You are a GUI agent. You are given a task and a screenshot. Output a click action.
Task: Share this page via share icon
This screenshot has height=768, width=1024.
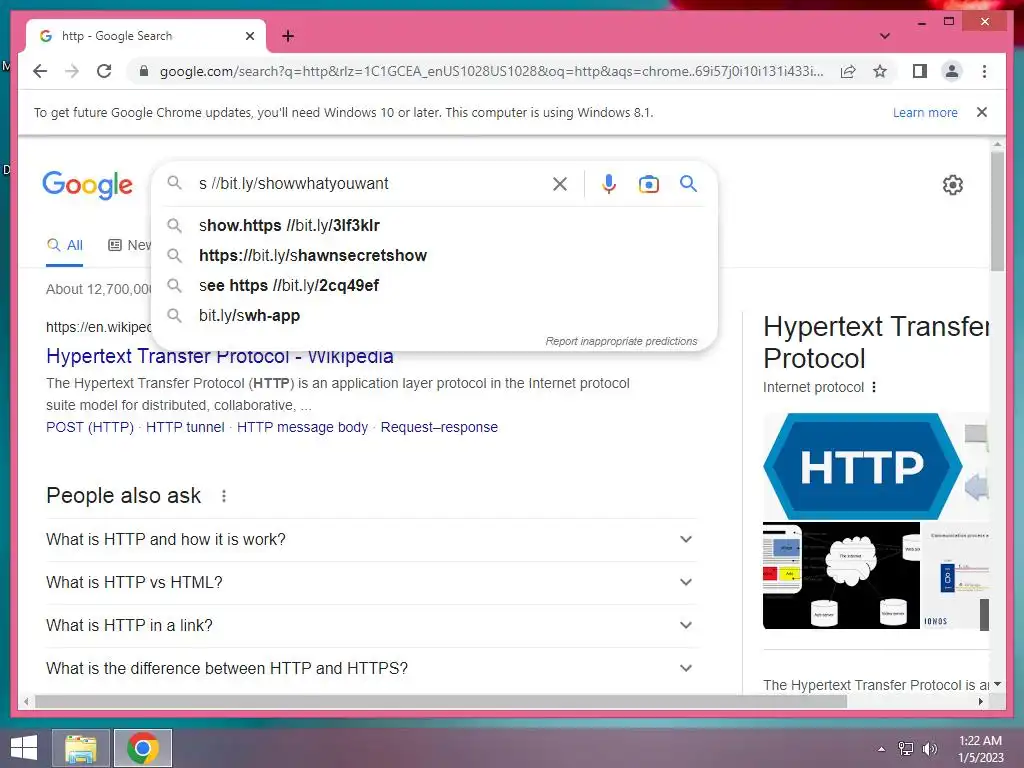click(848, 71)
